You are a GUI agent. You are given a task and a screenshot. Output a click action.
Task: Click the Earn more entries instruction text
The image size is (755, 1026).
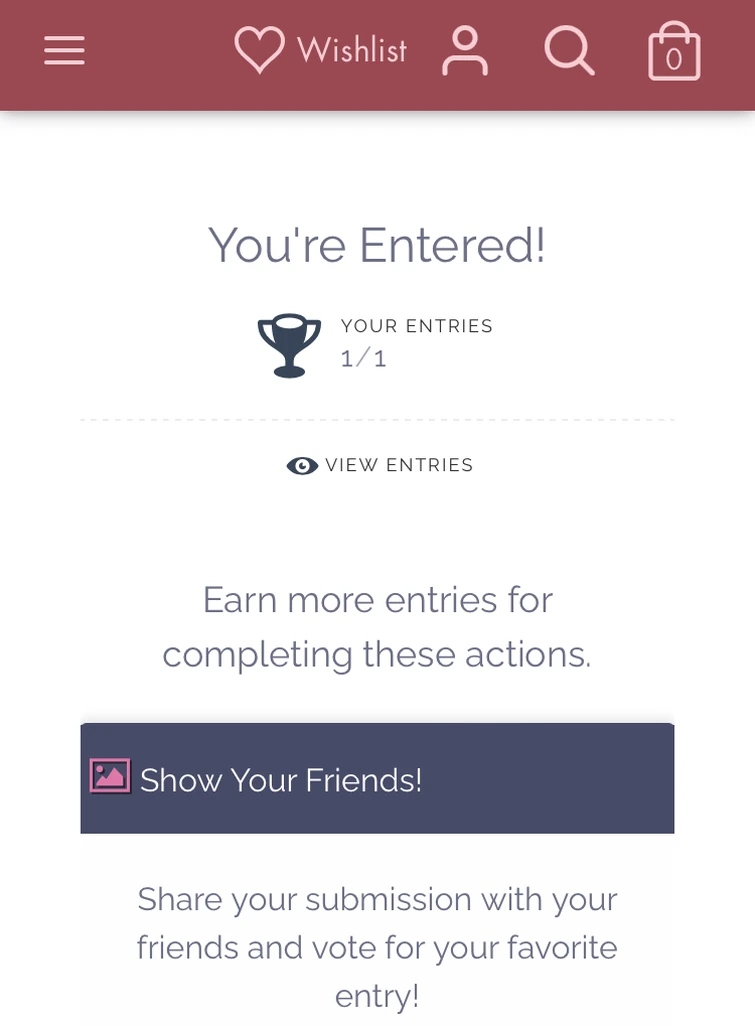pyautogui.click(x=377, y=627)
